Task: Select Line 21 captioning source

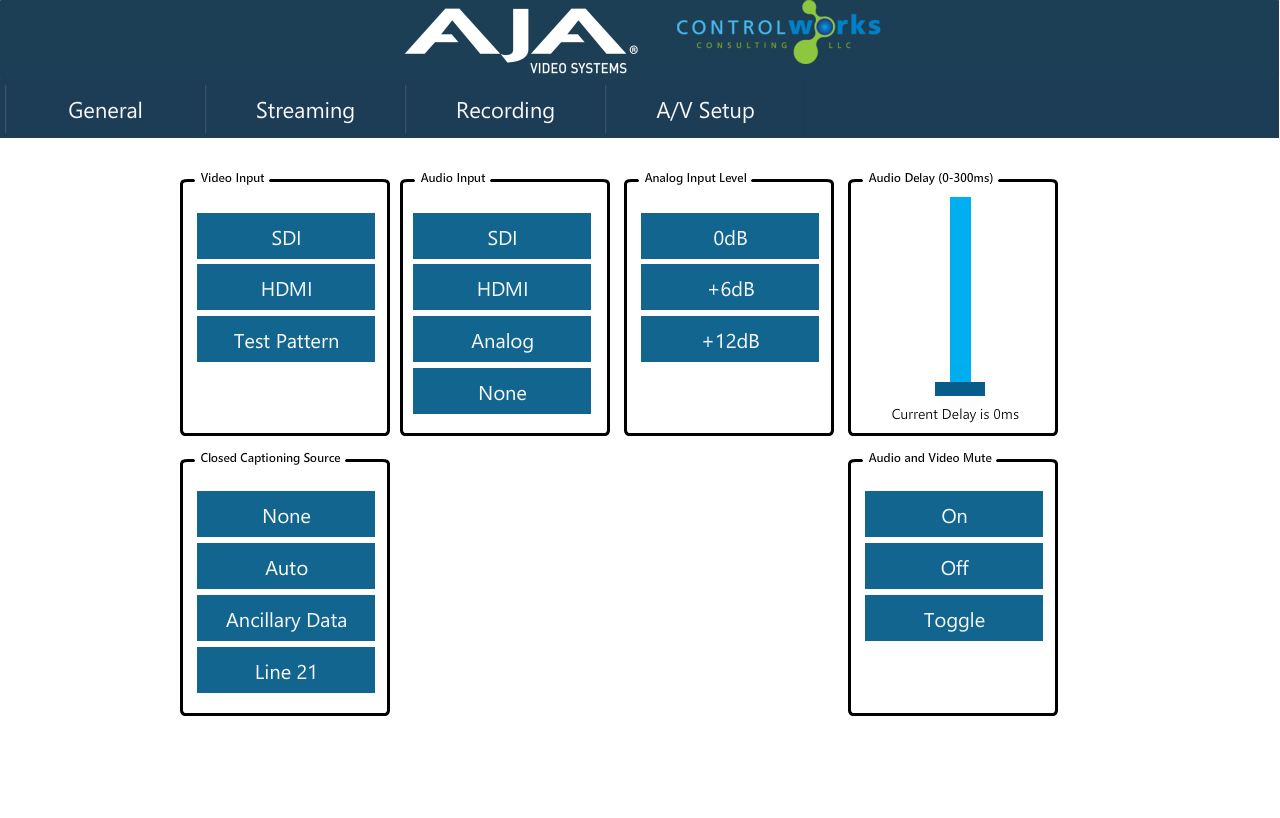Action: [286, 671]
